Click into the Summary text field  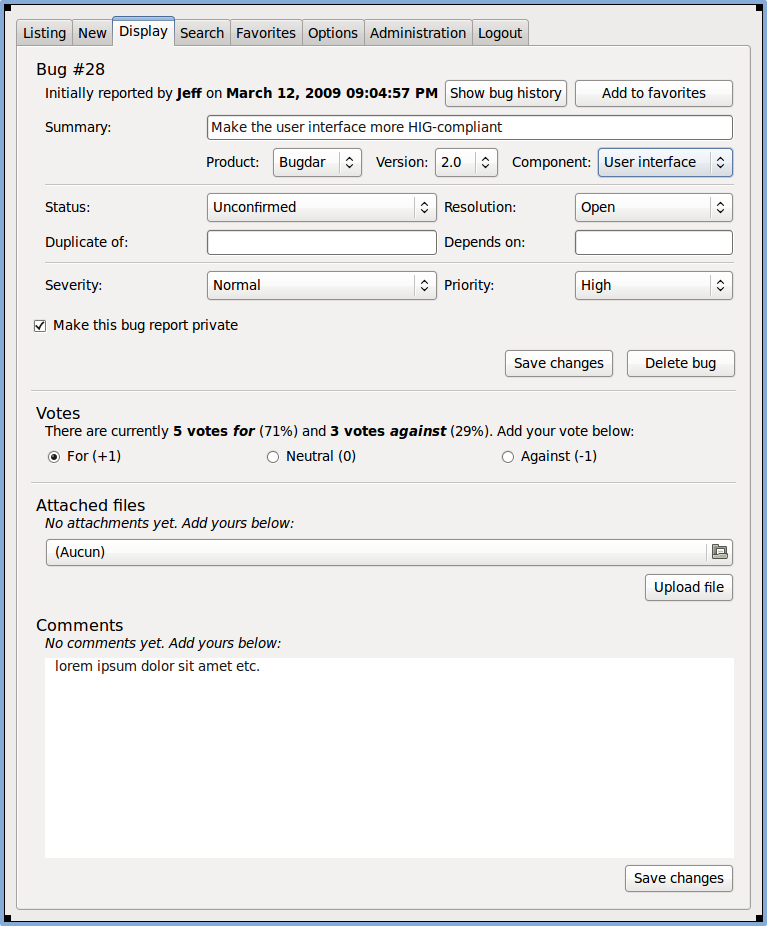tap(469, 128)
